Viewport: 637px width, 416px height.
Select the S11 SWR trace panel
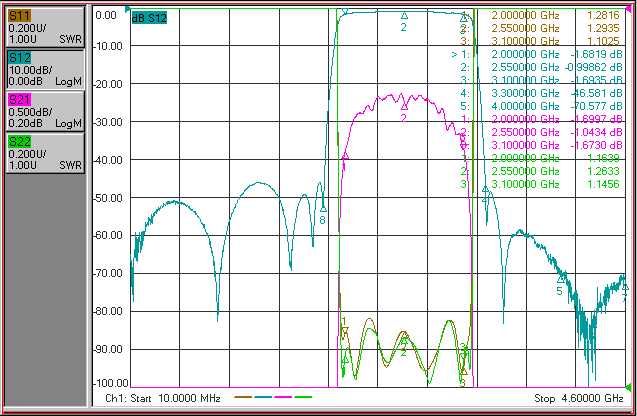(x=45, y=27)
